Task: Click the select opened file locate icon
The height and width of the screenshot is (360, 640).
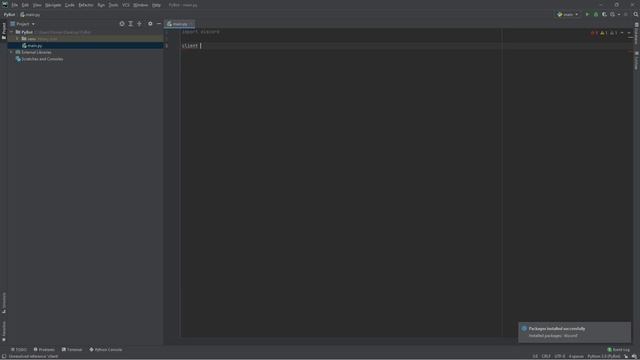Action: click(x=122, y=24)
